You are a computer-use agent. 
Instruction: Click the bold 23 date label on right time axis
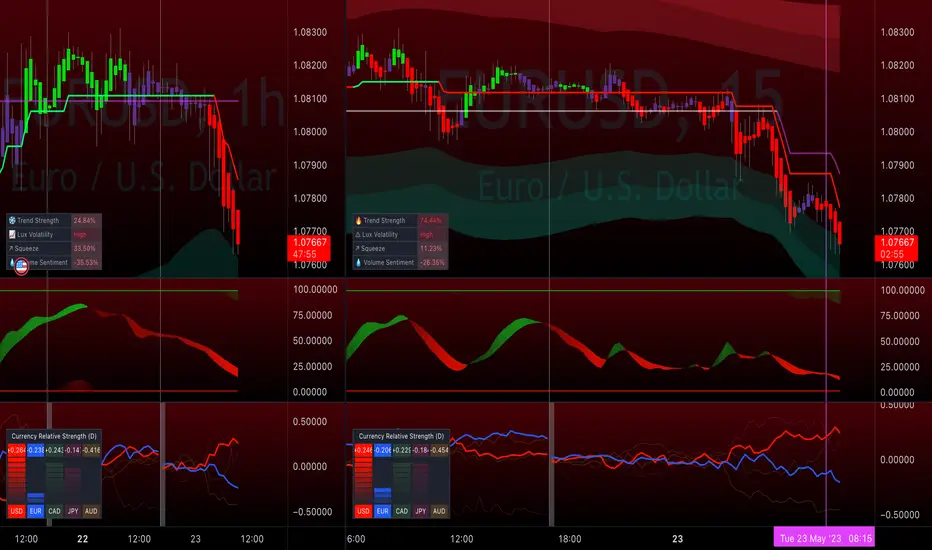tap(678, 539)
